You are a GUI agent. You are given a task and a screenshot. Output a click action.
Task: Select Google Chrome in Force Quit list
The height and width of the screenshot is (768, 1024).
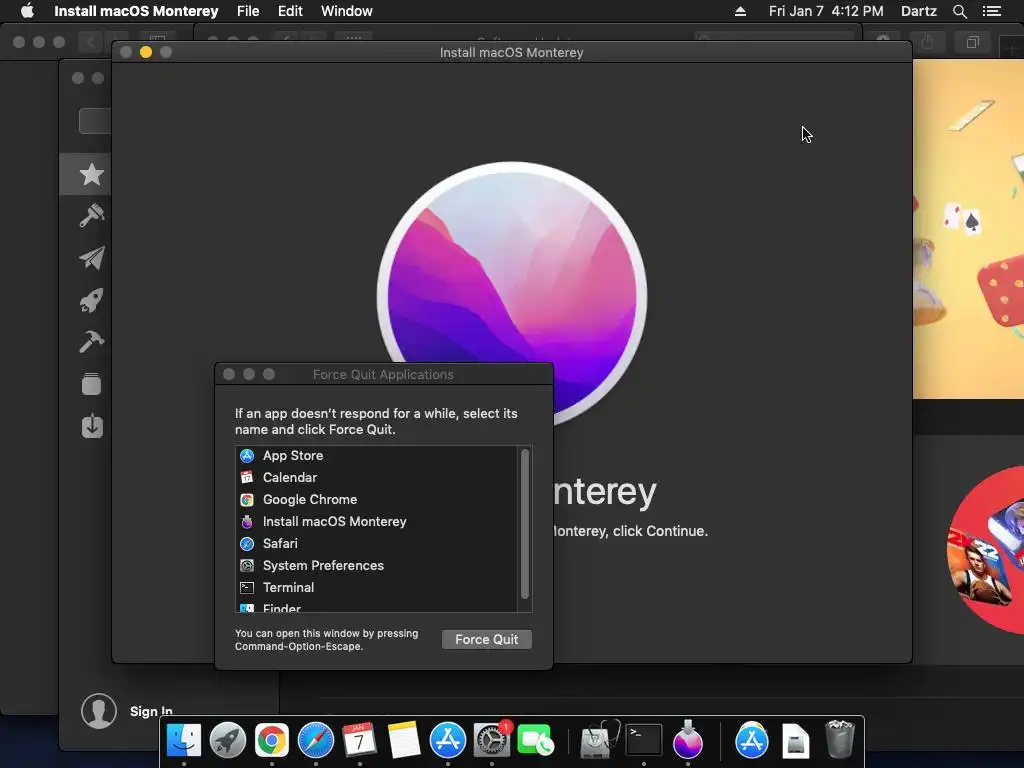(377, 500)
